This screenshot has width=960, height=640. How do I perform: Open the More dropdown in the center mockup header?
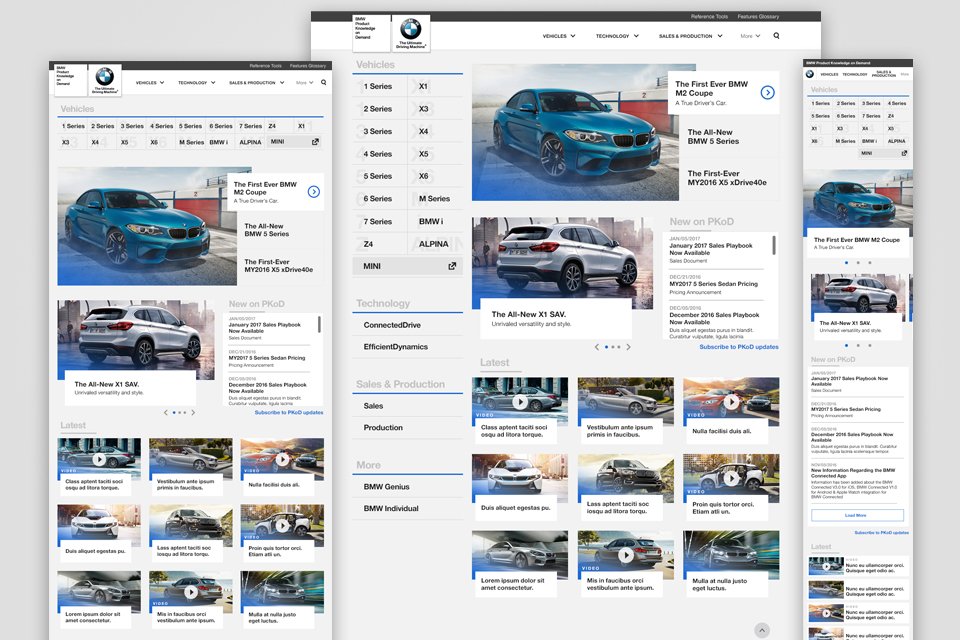[750, 36]
